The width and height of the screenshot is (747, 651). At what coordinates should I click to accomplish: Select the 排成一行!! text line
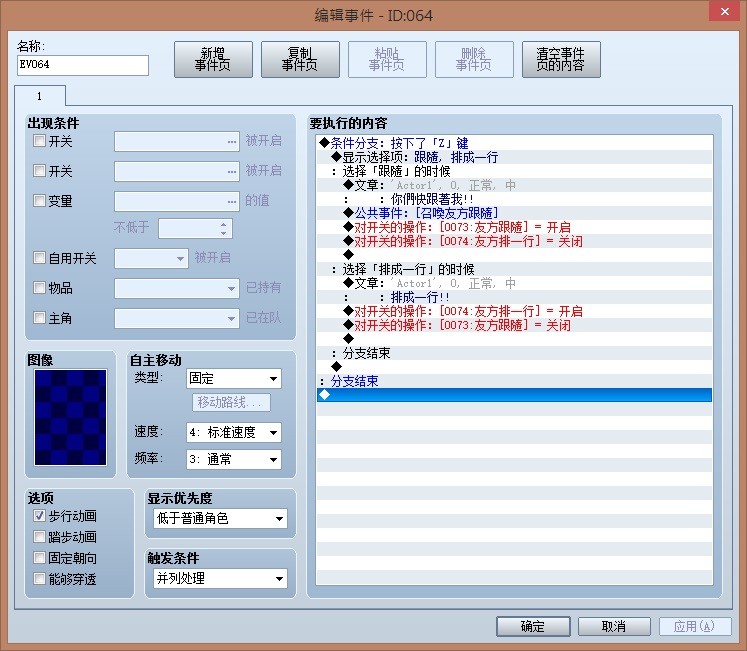pos(515,297)
